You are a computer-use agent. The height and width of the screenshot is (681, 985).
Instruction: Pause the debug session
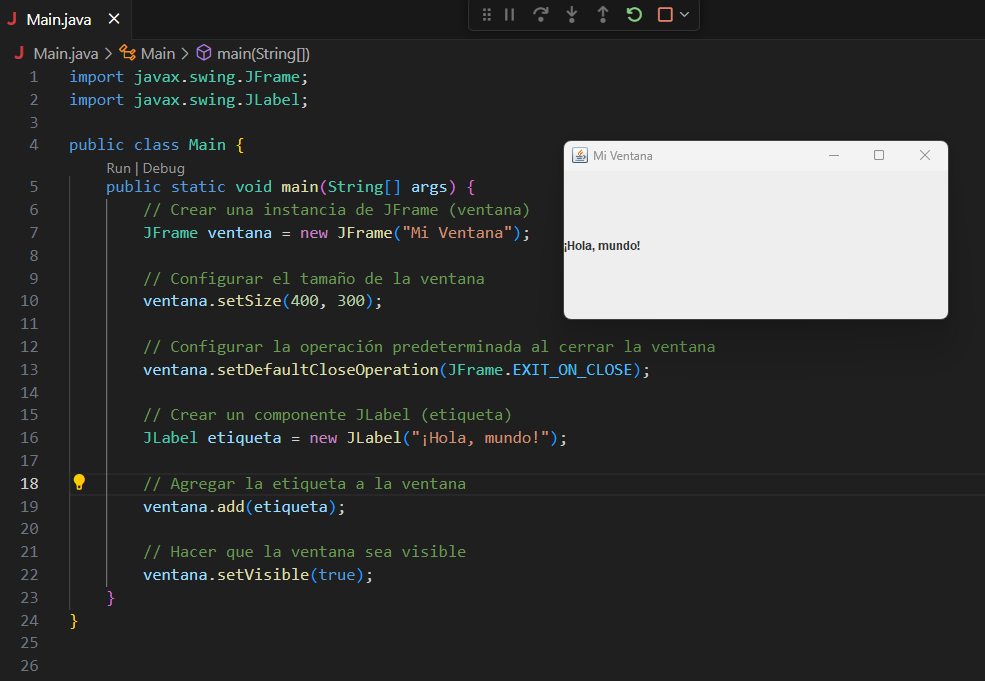[509, 14]
